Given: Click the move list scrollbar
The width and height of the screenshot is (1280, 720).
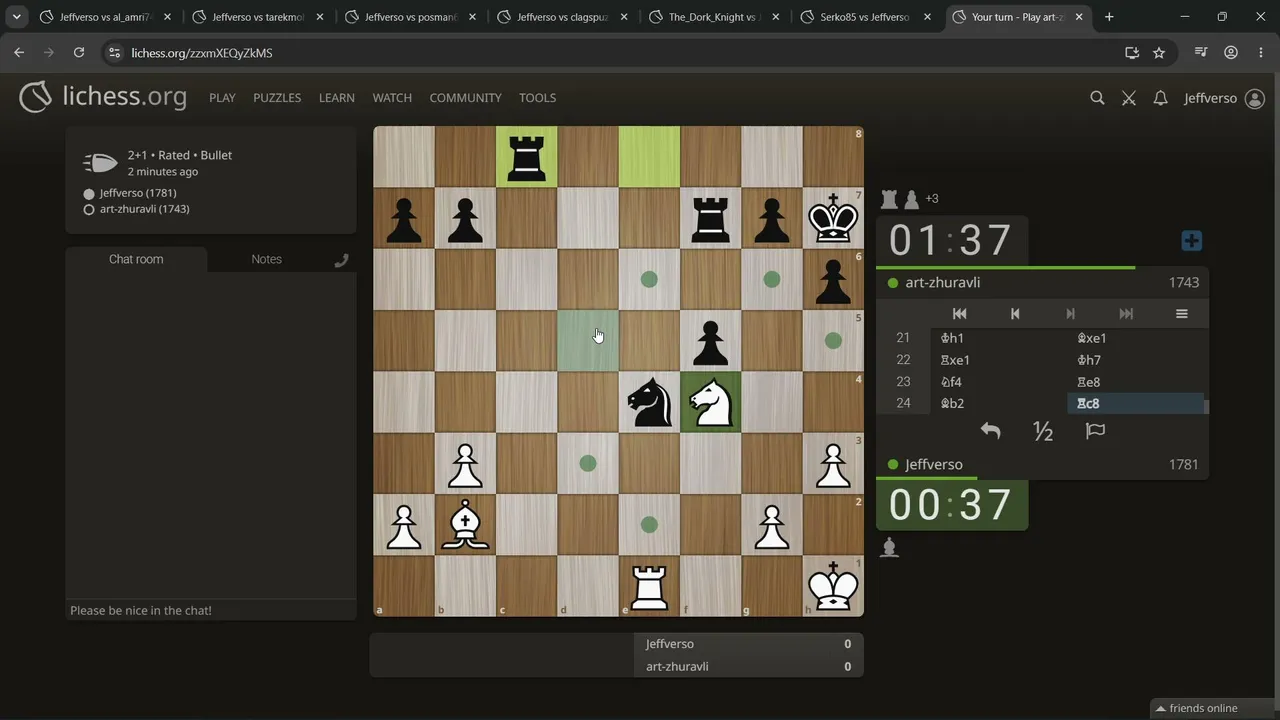Looking at the screenshot, I should [1206, 406].
